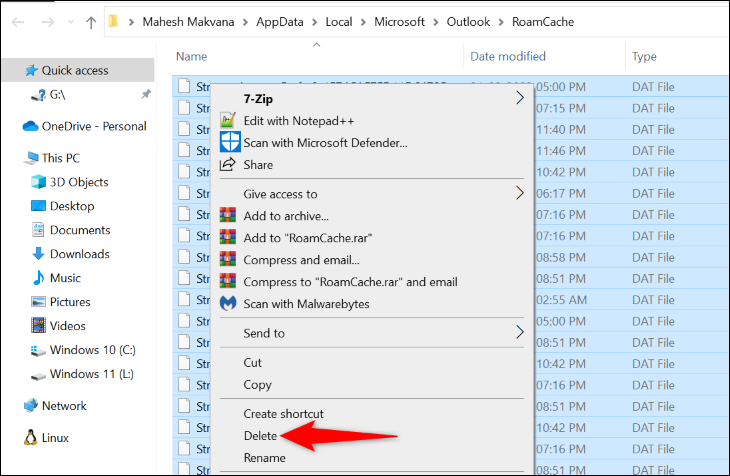Open the recent locations dropdown arrow
The image size is (730, 476).
(x=71, y=22)
